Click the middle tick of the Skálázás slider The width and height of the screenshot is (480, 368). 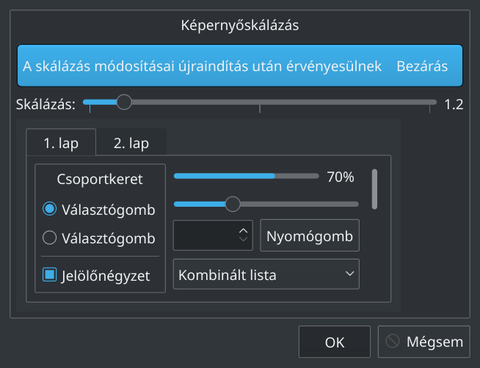coord(260,109)
